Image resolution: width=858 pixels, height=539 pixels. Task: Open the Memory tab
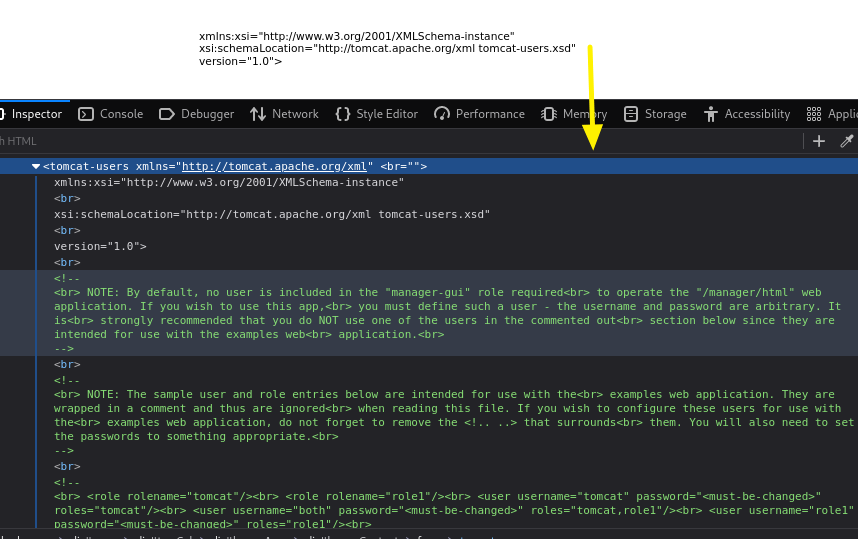point(574,114)
